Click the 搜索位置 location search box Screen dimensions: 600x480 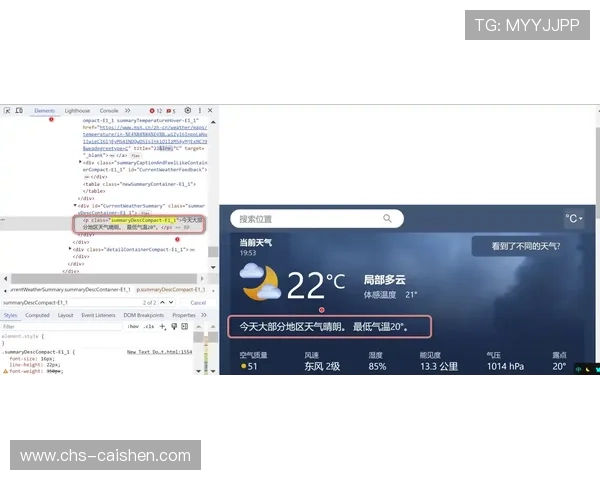[317, 219]
